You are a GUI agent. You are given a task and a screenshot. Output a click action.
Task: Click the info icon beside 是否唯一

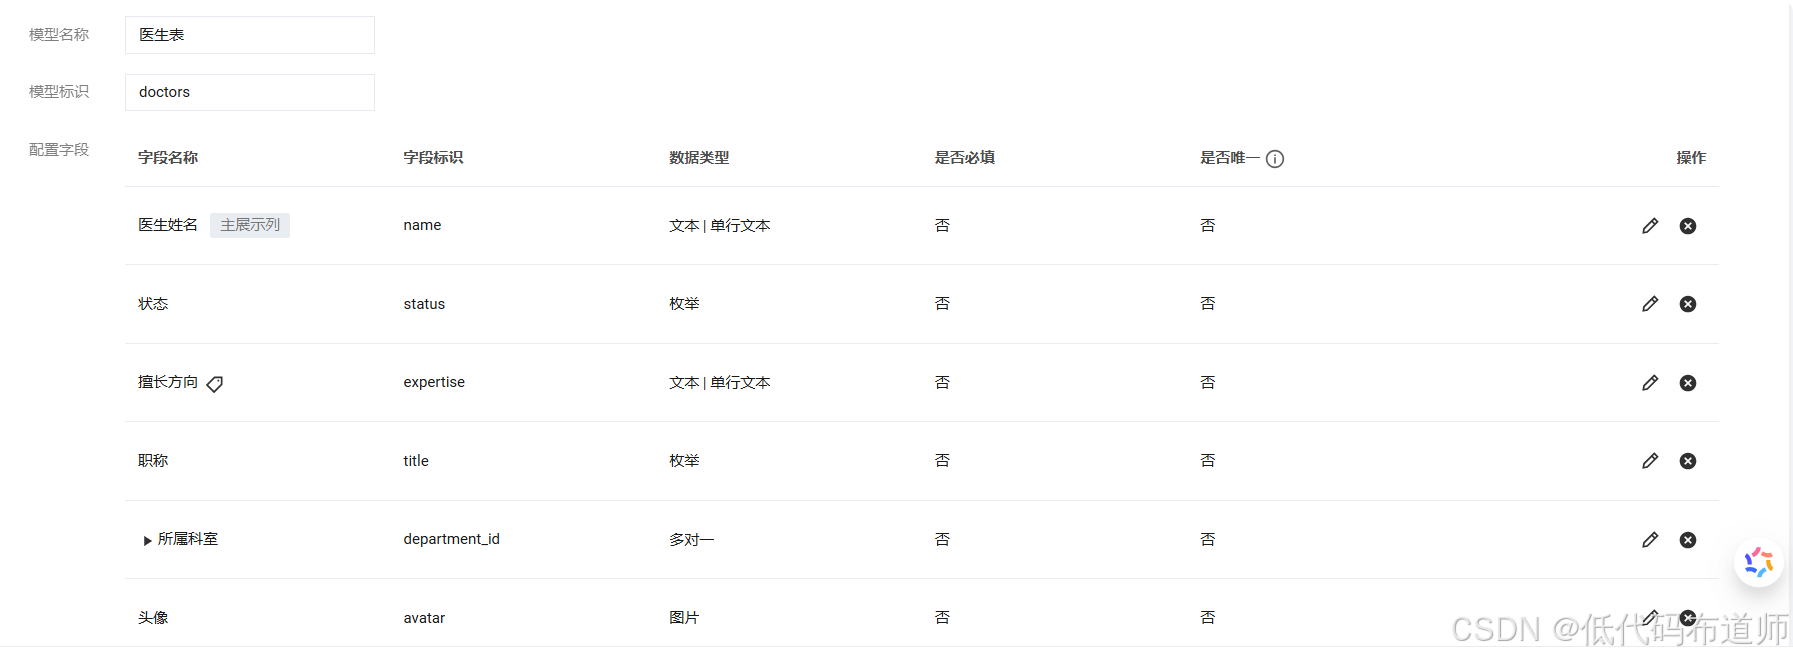click(1275, 159)
